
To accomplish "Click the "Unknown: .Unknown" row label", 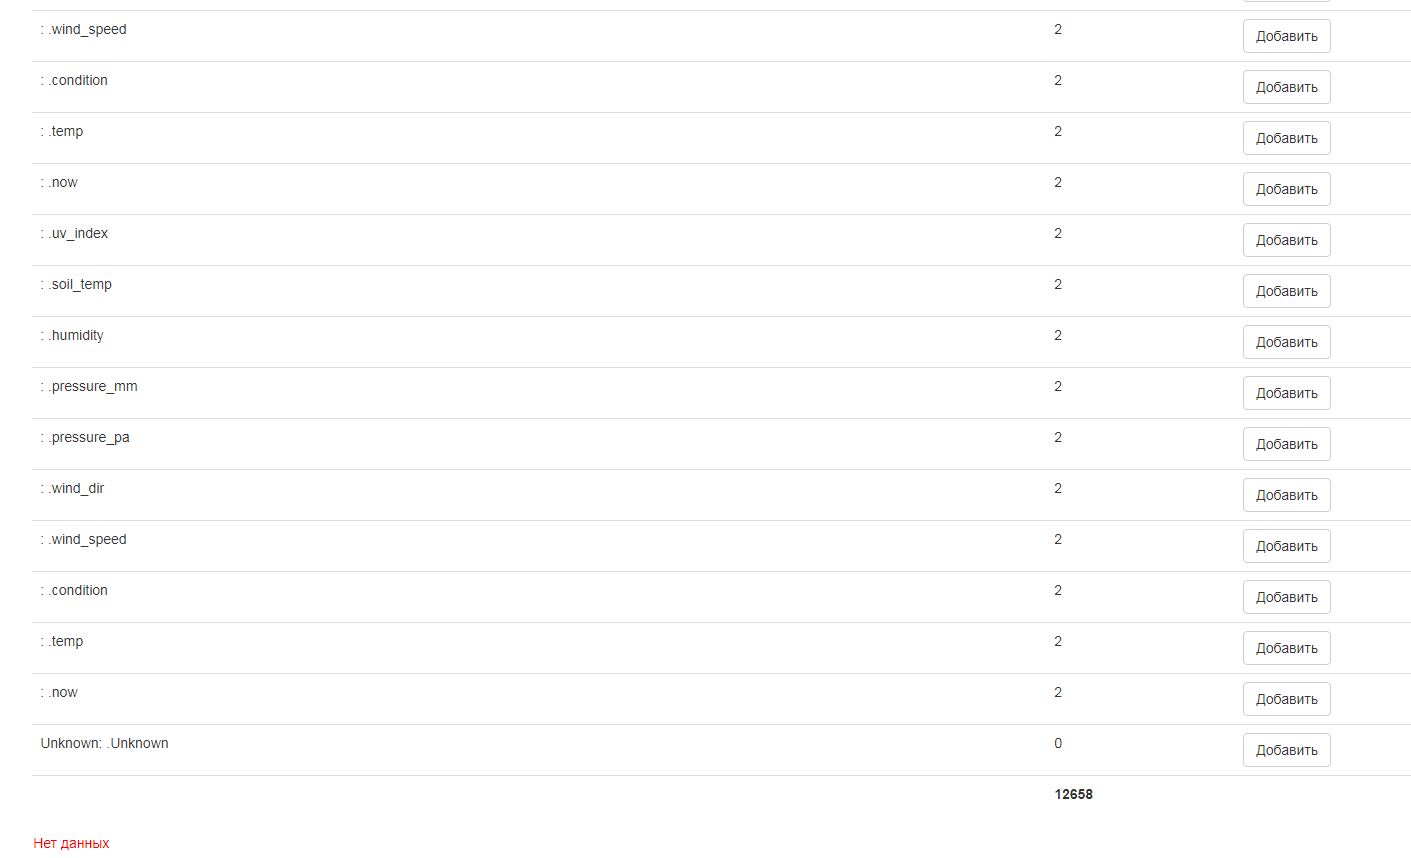I will coord(104,743).
